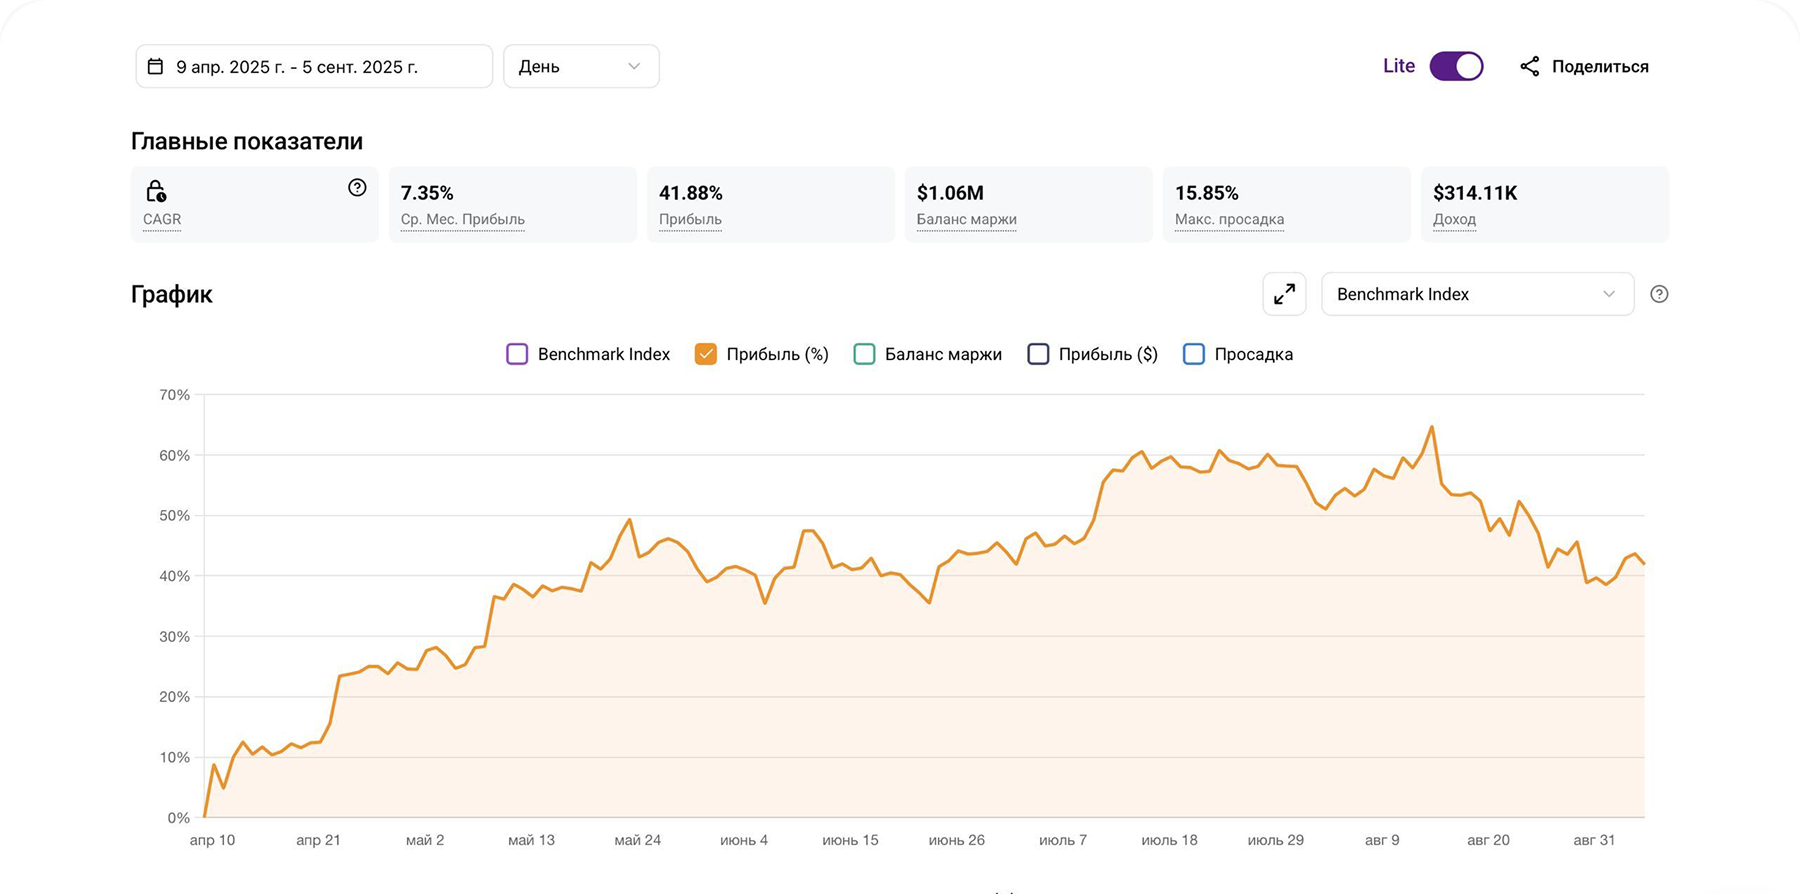This screenshot has height=894, width=1800.
Task: Open the Benchmark Index dropdown
Action: (x=1476, y=294)
